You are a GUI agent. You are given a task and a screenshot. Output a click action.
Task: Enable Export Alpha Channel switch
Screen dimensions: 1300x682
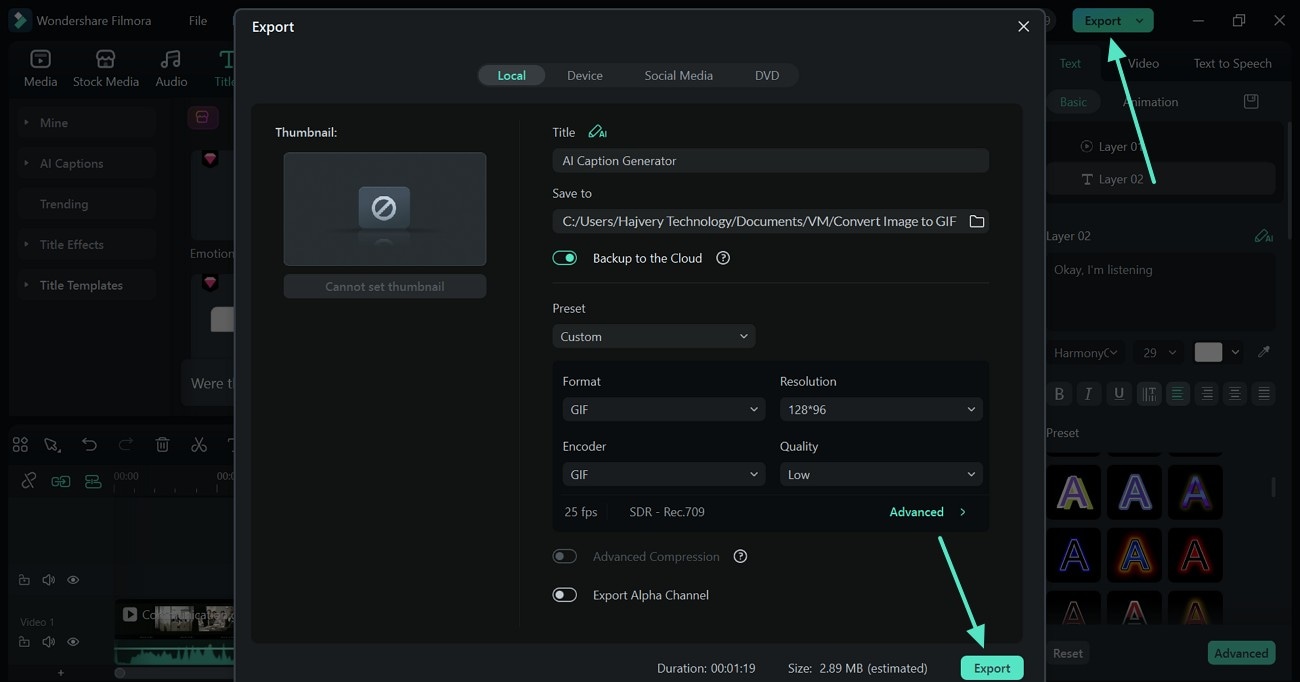[x=565, y=595]
